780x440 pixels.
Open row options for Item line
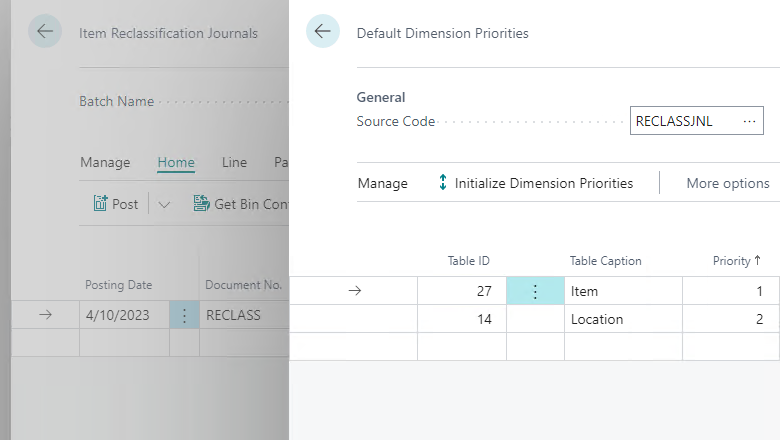(x=535, y=291)
